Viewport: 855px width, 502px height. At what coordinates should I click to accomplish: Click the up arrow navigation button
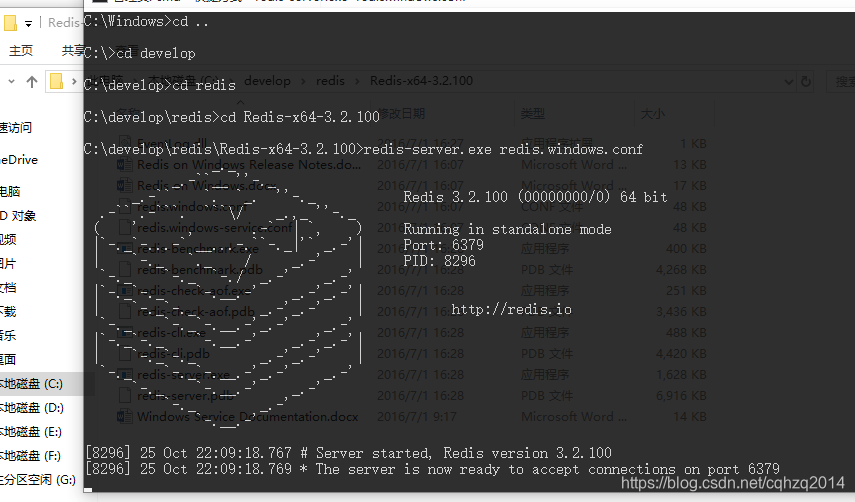pyautogui.click(x=32, y=82)
